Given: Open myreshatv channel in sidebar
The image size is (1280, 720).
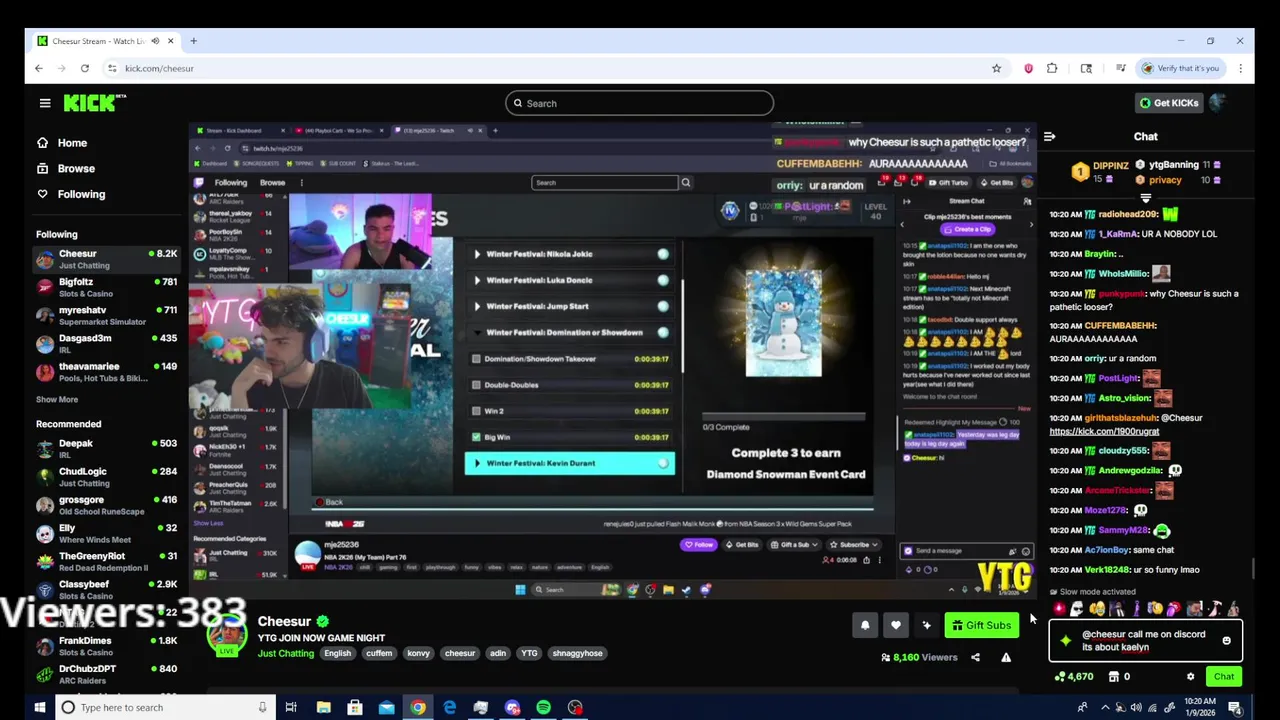Looking at the screenshot, I should (106, 316).
